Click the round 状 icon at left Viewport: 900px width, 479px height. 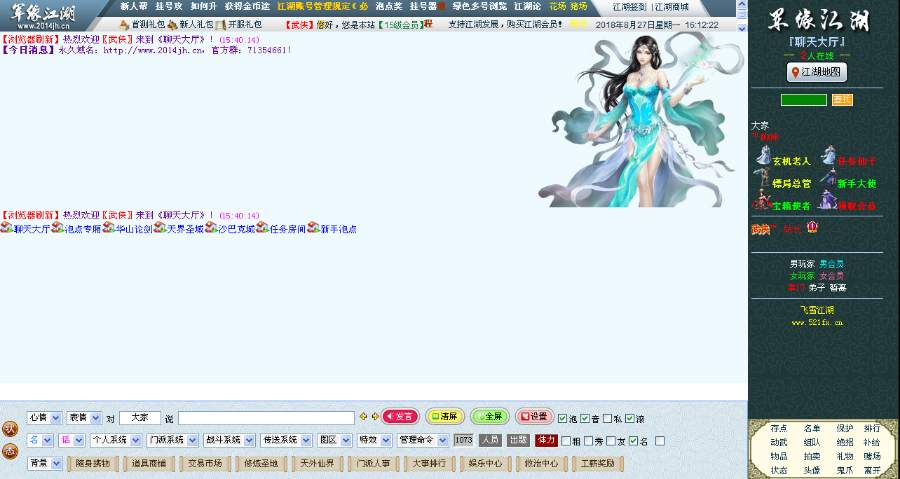pos(10,429)
